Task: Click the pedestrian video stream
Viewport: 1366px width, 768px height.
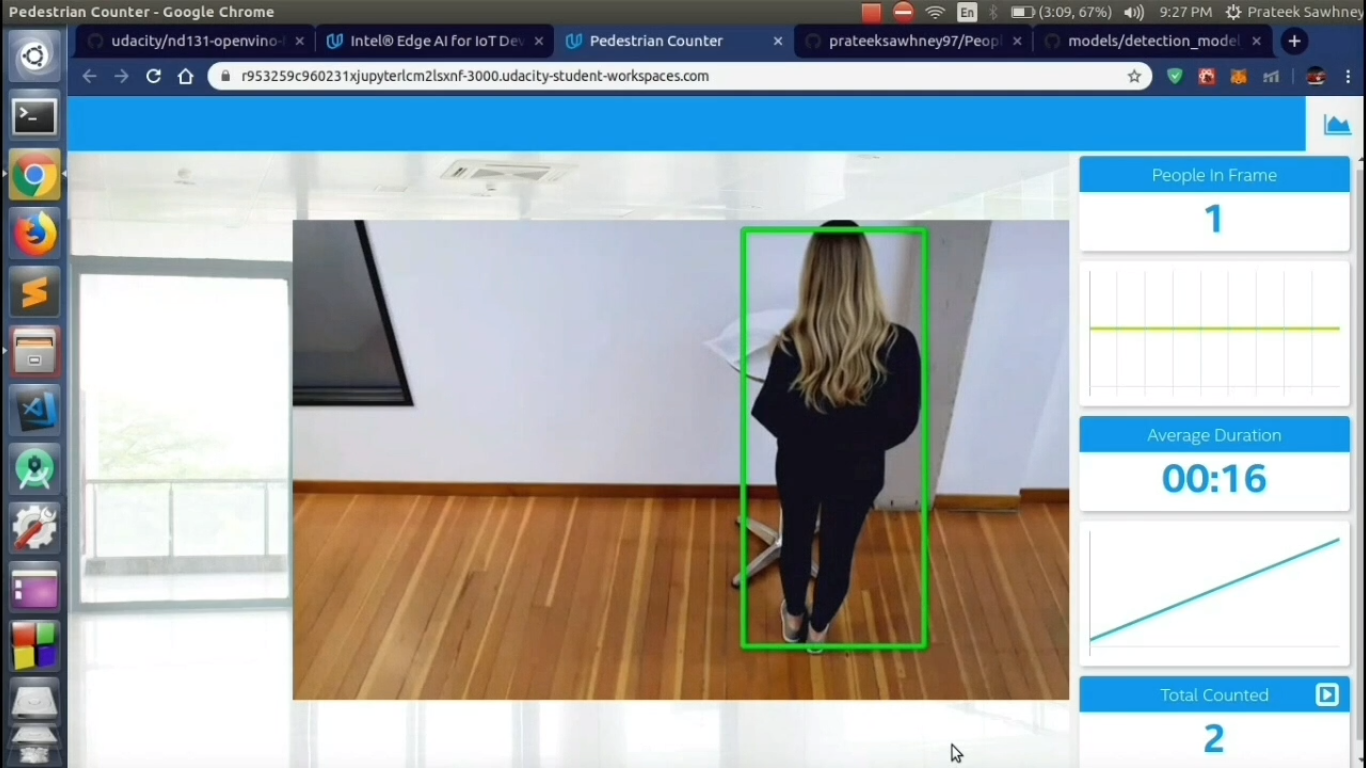Action: (x=680, y=460)
